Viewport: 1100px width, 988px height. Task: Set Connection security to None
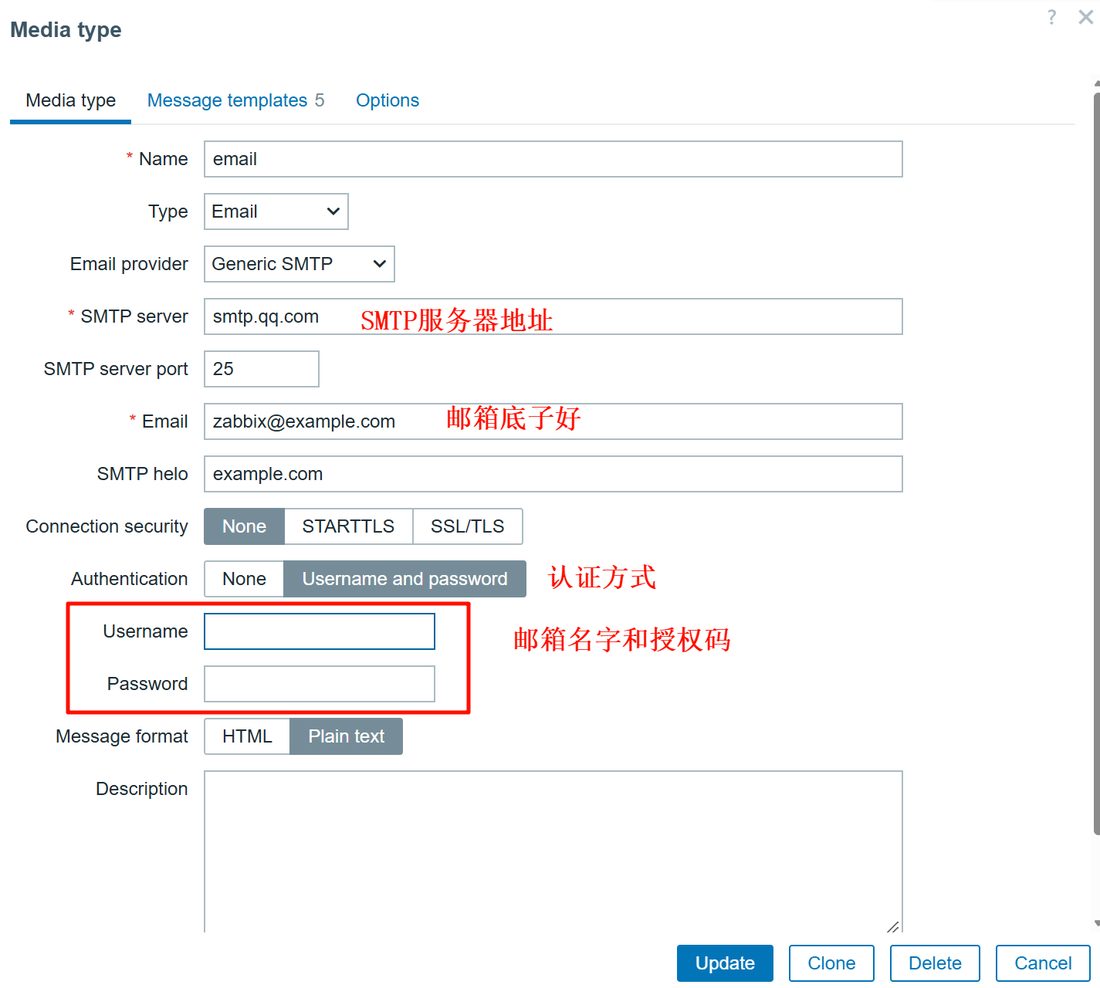pyautogui.click(x=244, y=526)
